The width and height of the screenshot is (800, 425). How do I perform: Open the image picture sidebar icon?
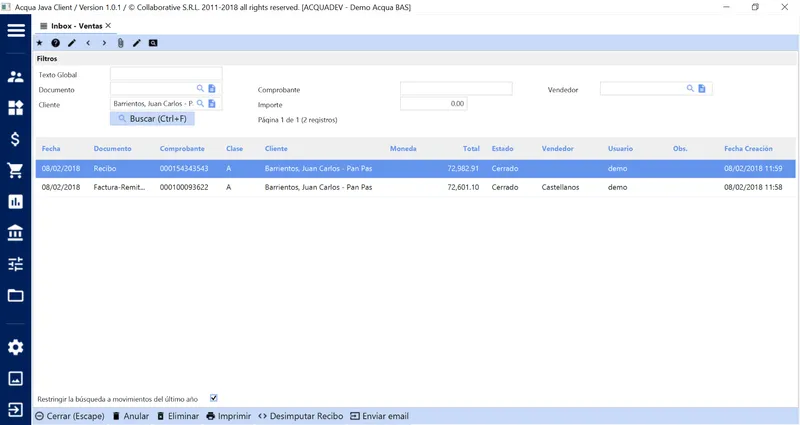pyautogui.click(x=16, y=379)
